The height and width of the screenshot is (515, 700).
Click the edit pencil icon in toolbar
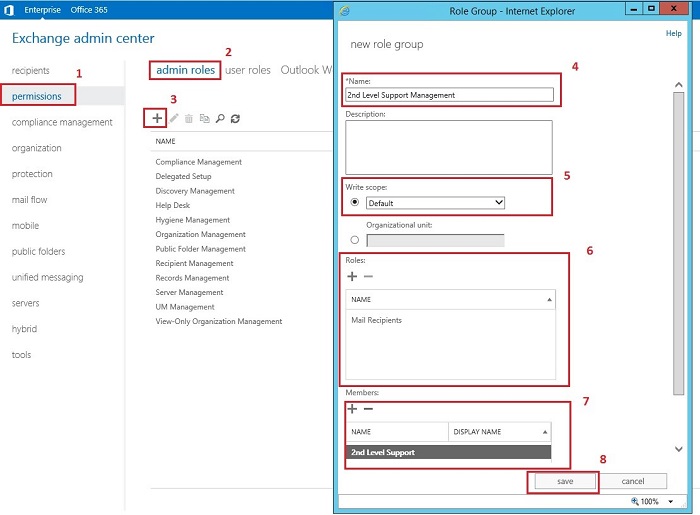point(174,118)
